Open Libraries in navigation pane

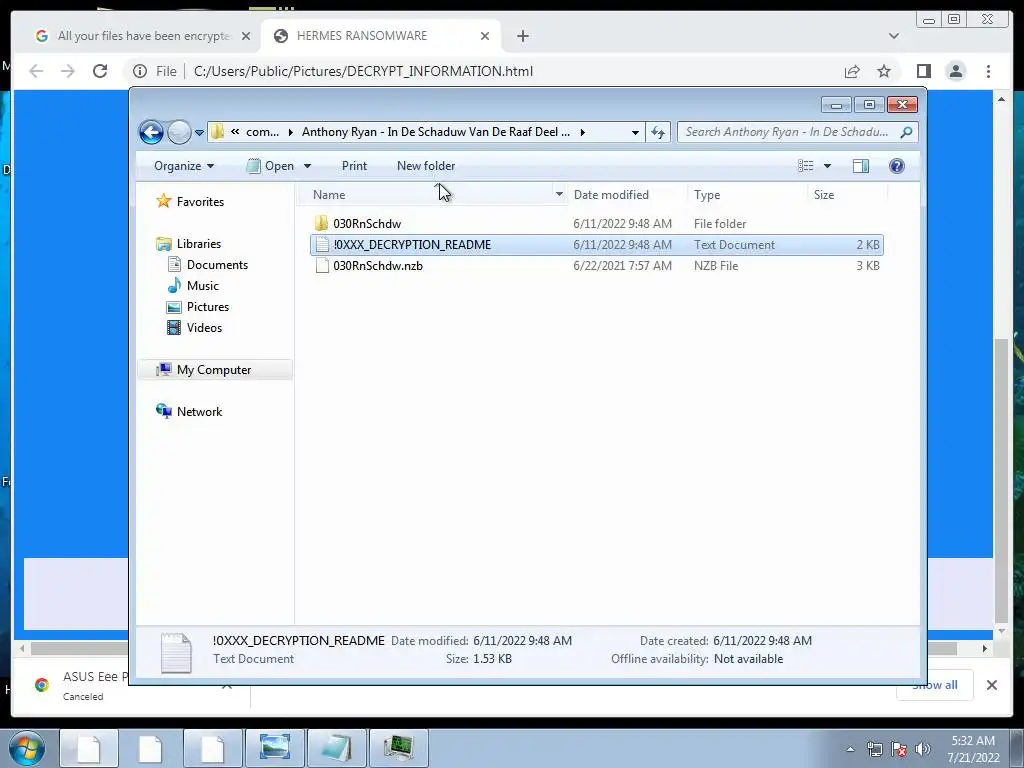[x=189, y=244]
